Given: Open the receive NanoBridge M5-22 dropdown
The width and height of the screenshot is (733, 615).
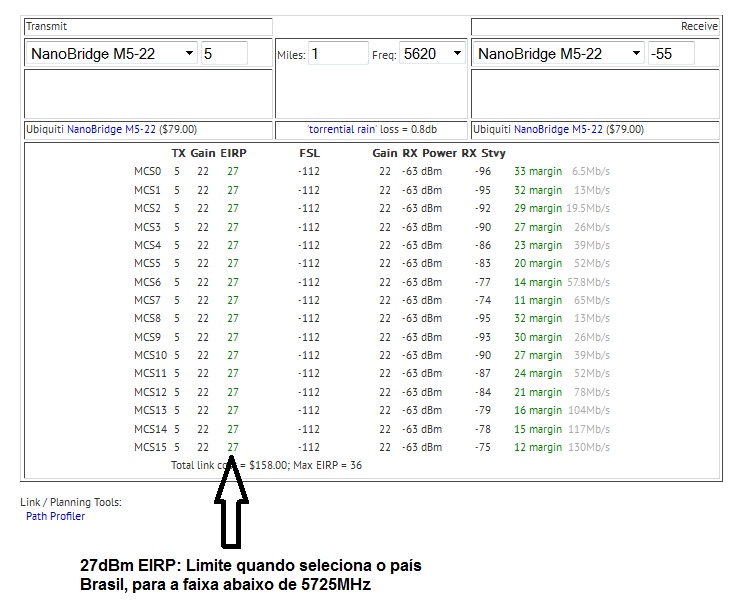Looking at the screenshot, I should click(x=559, y=53).
